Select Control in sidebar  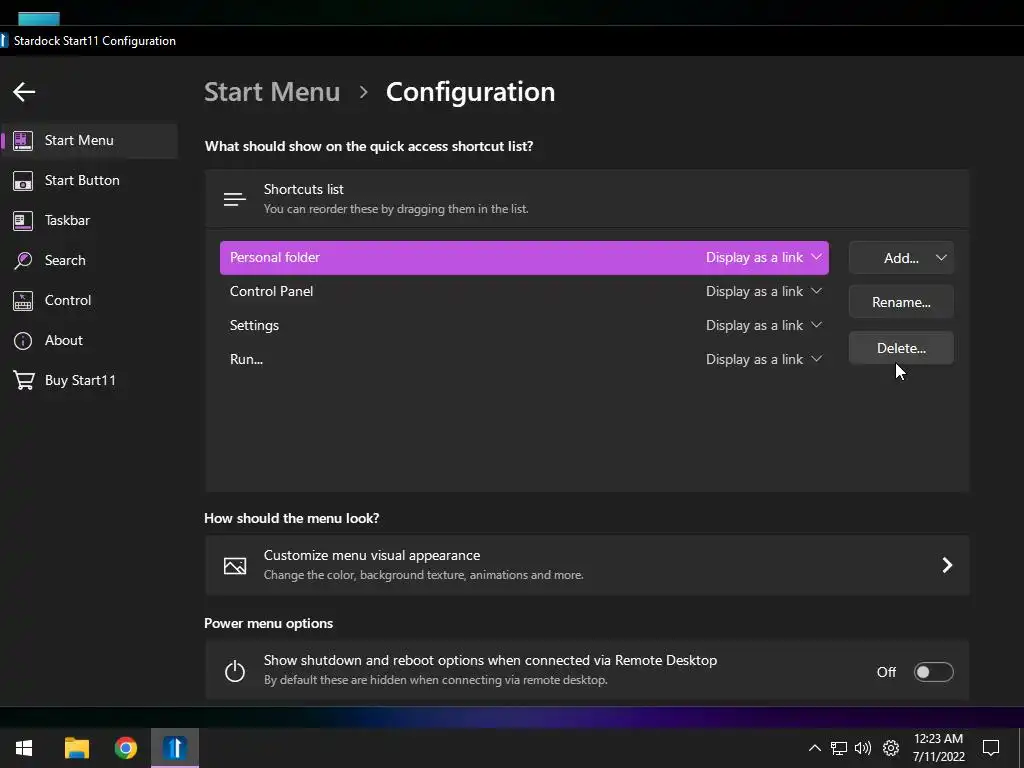pos(90,300)
